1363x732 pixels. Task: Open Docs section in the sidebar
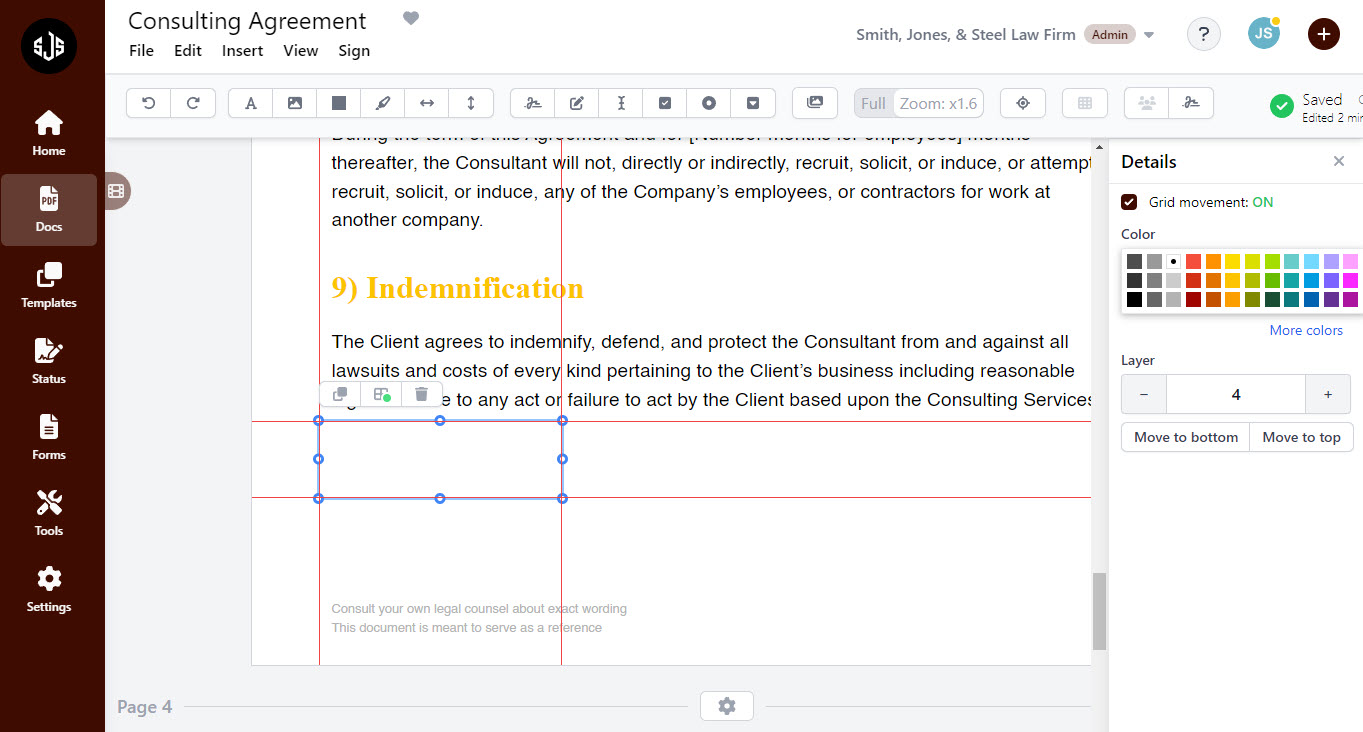[49, 210]
